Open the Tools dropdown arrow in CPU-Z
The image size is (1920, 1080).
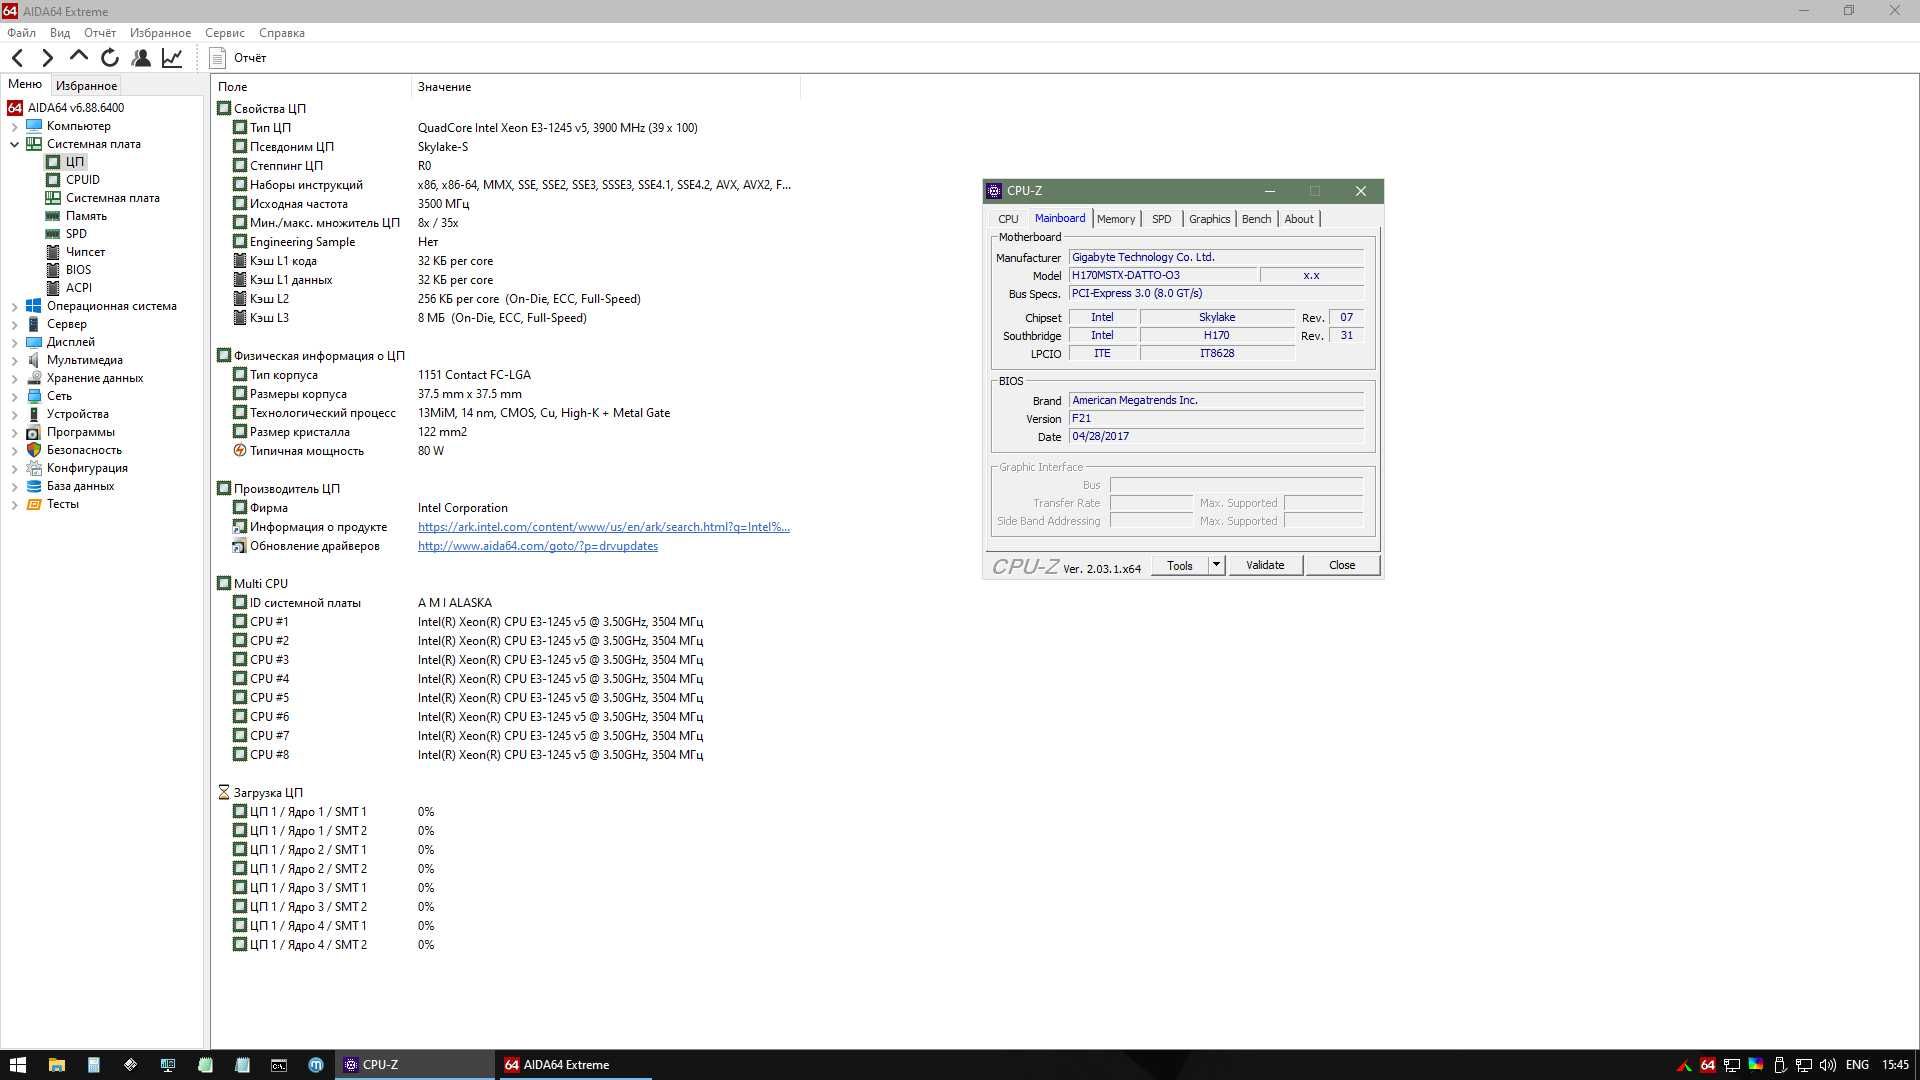1216,566
